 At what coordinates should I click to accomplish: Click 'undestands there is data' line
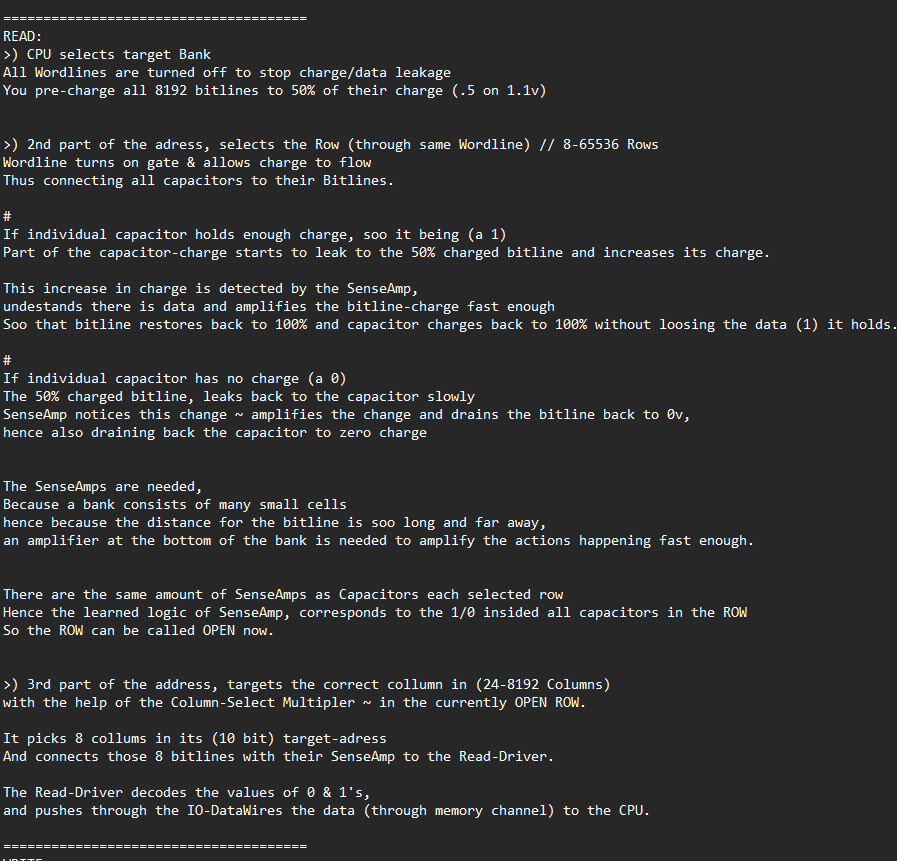click(x=279, y=307)
